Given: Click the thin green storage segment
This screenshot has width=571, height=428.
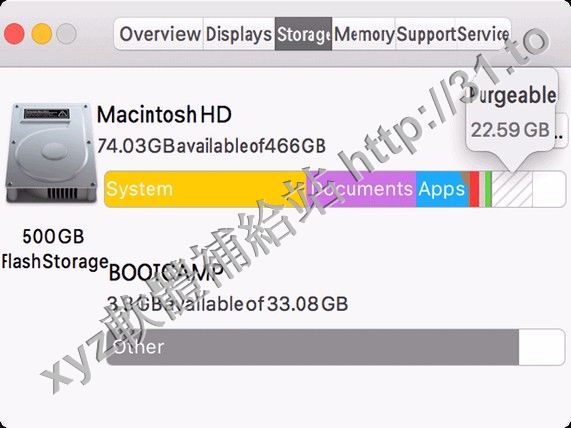Looking at the screenshot, I should coord(488,189).
